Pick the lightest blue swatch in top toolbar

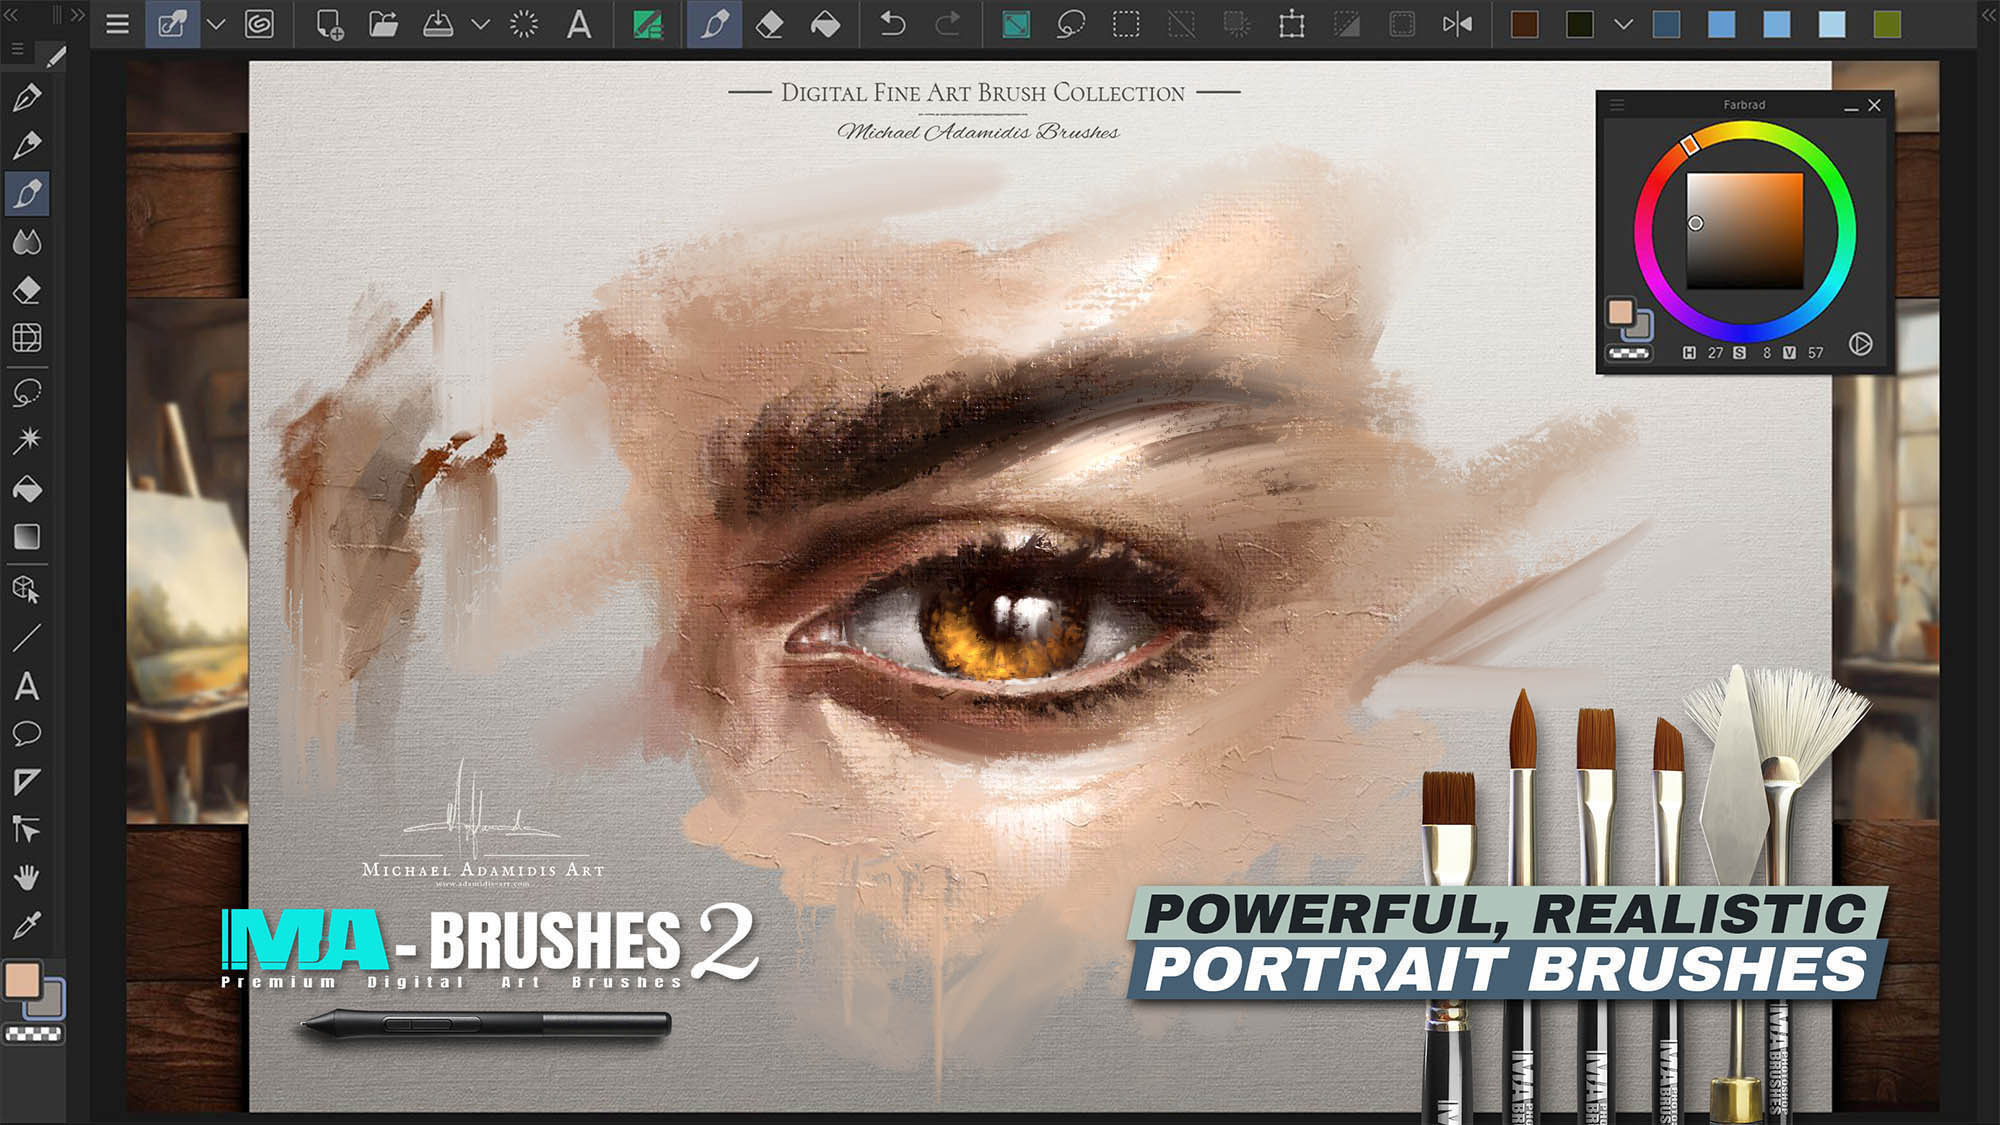1832,24
